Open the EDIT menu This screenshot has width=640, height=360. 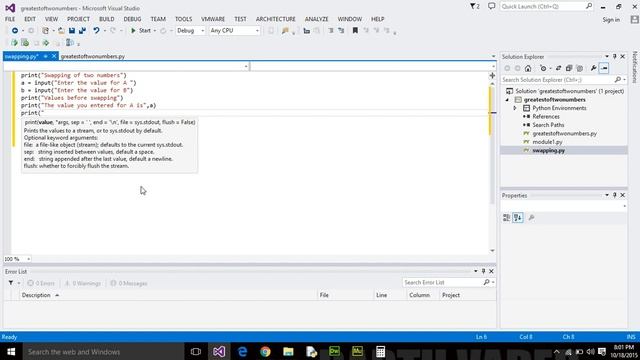pos(30,19)
